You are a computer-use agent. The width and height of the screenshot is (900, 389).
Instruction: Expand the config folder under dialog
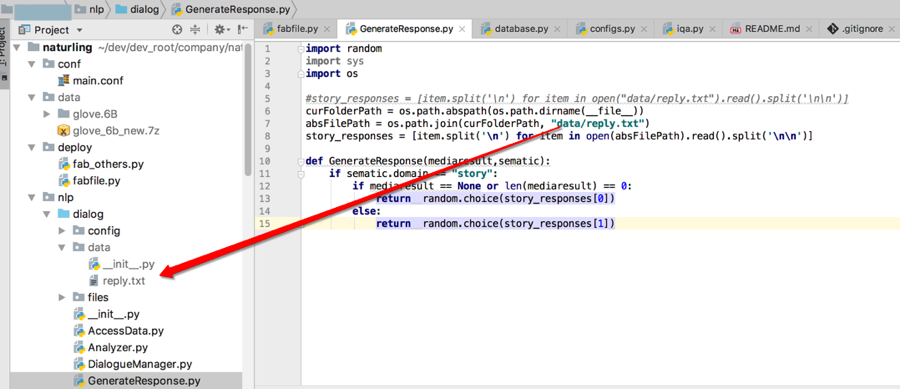click(63, 231)
